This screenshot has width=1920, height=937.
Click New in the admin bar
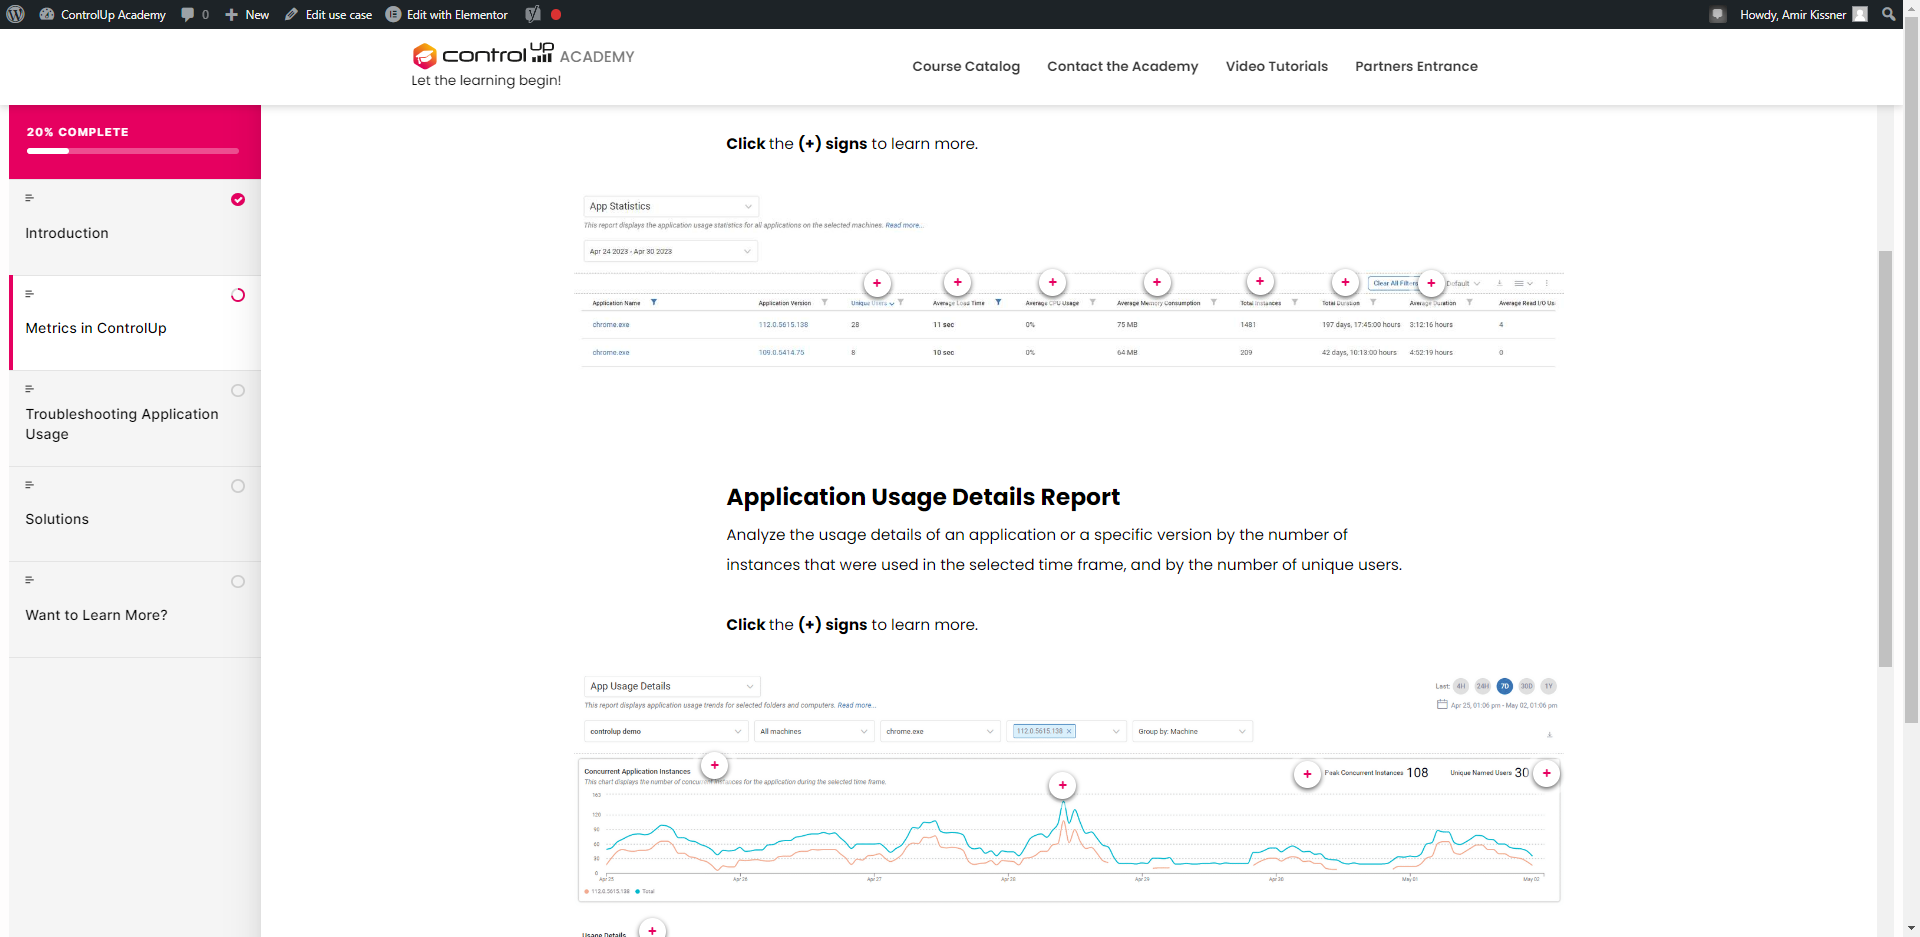[247, 14]
